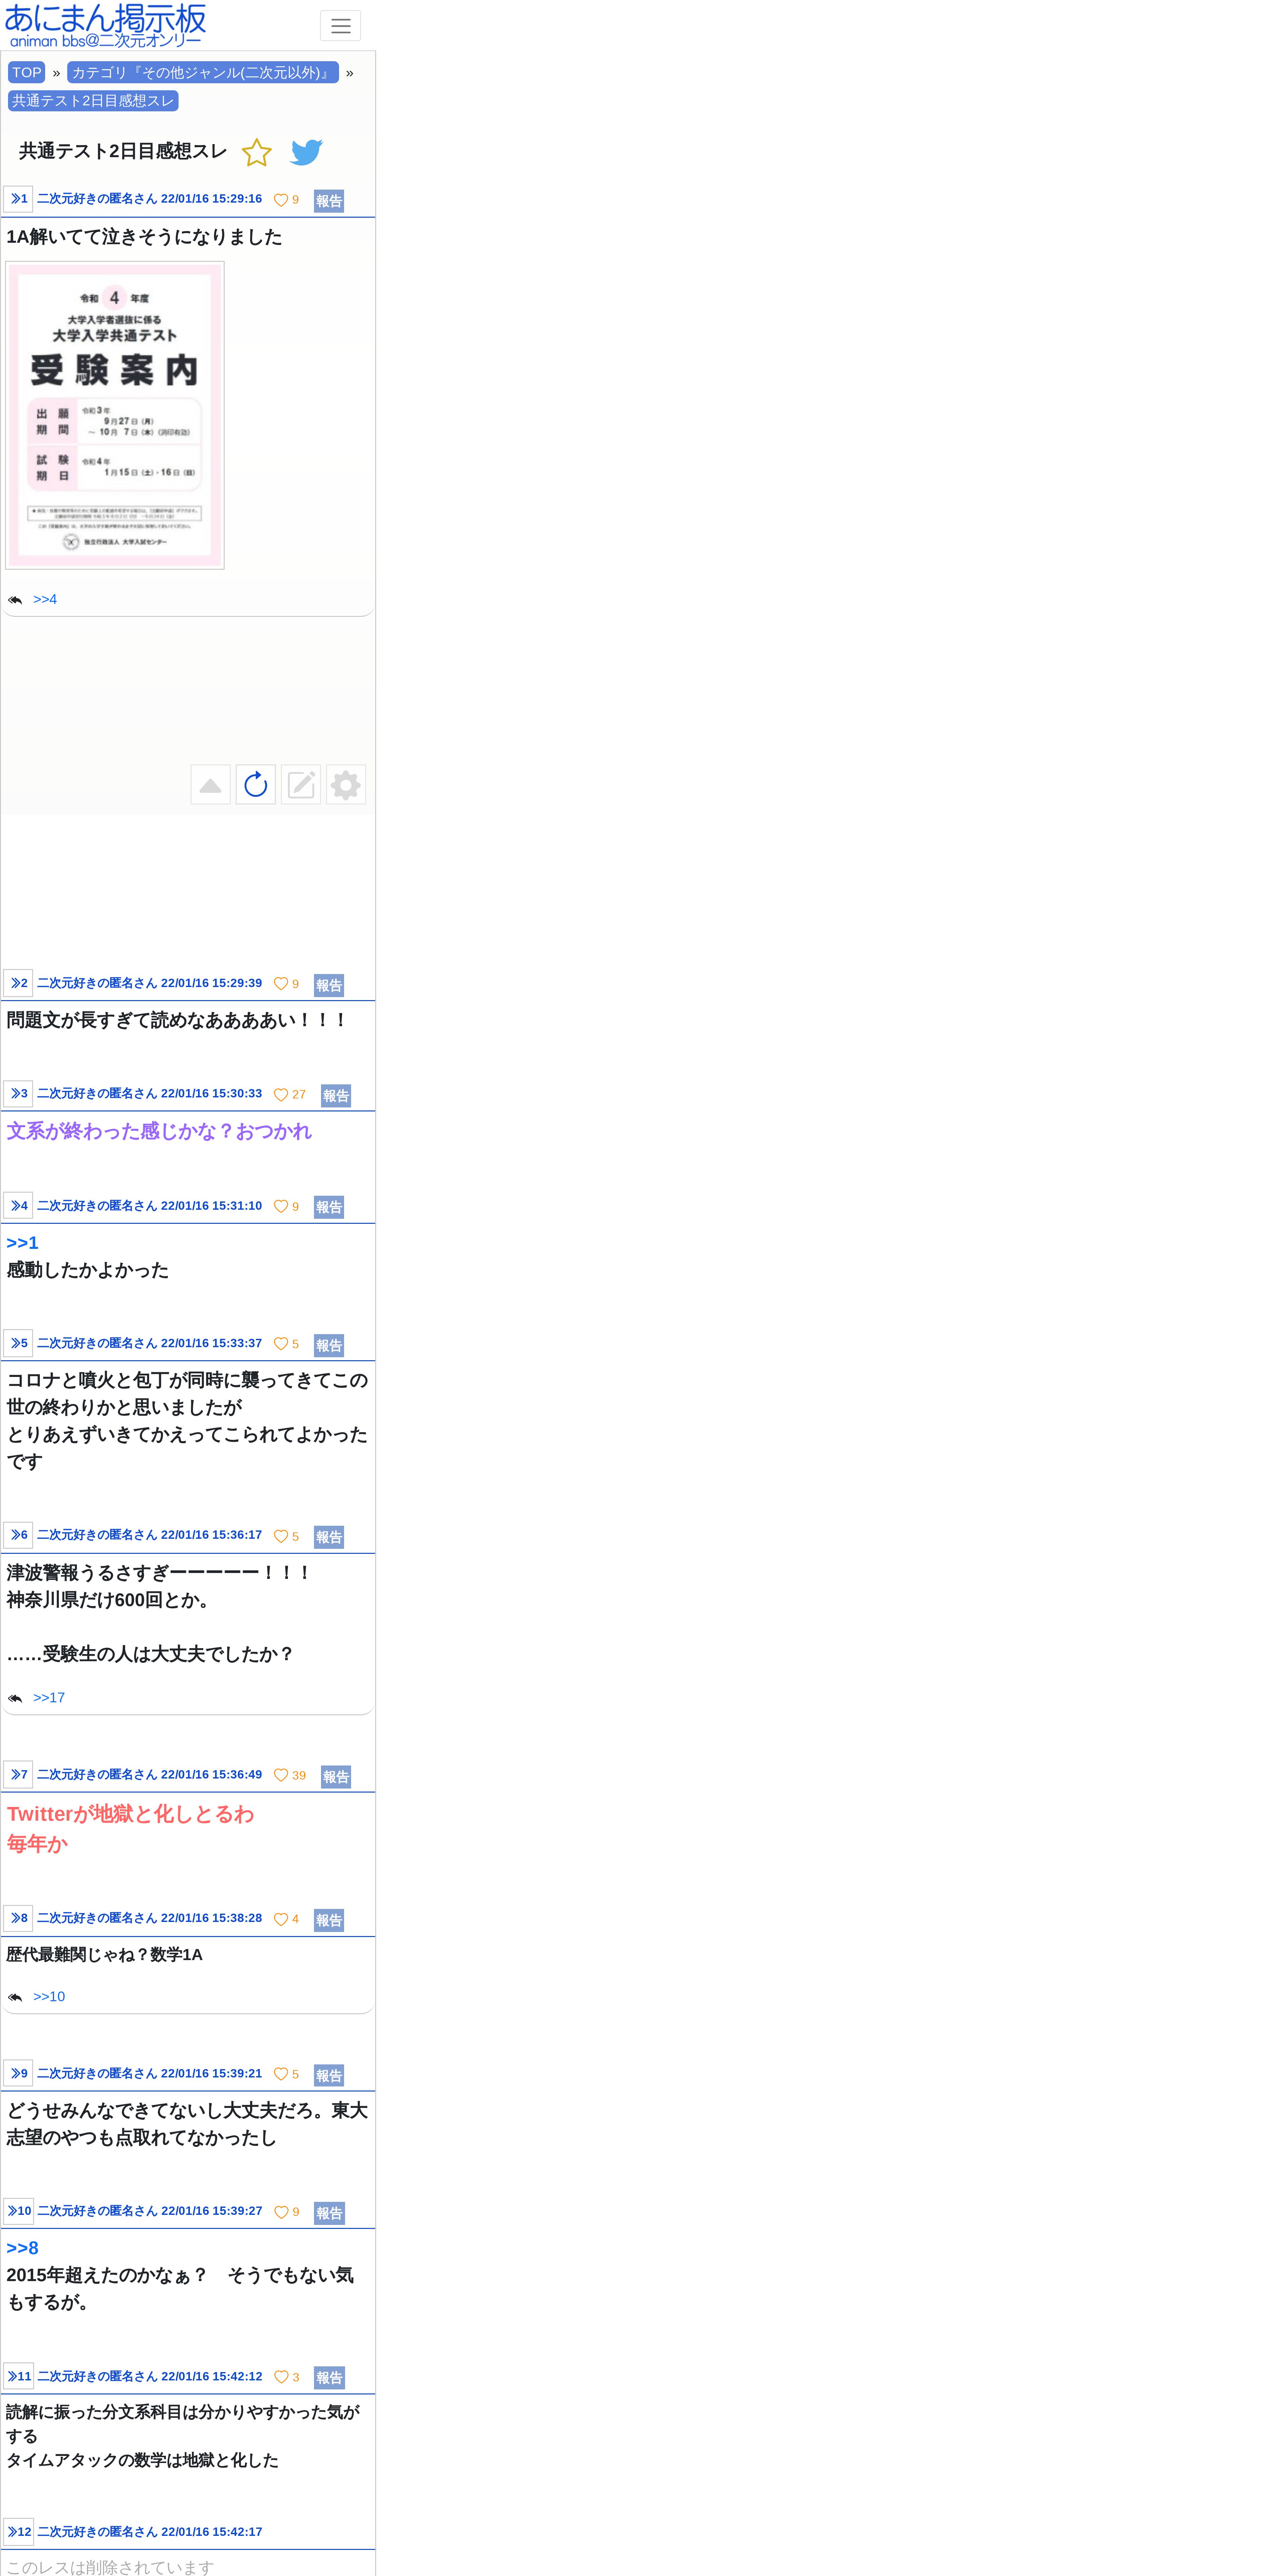This screenshot has height=2576, width=1288.
Task: Click post number 4 anchor icon
Action: (18, 1206)
